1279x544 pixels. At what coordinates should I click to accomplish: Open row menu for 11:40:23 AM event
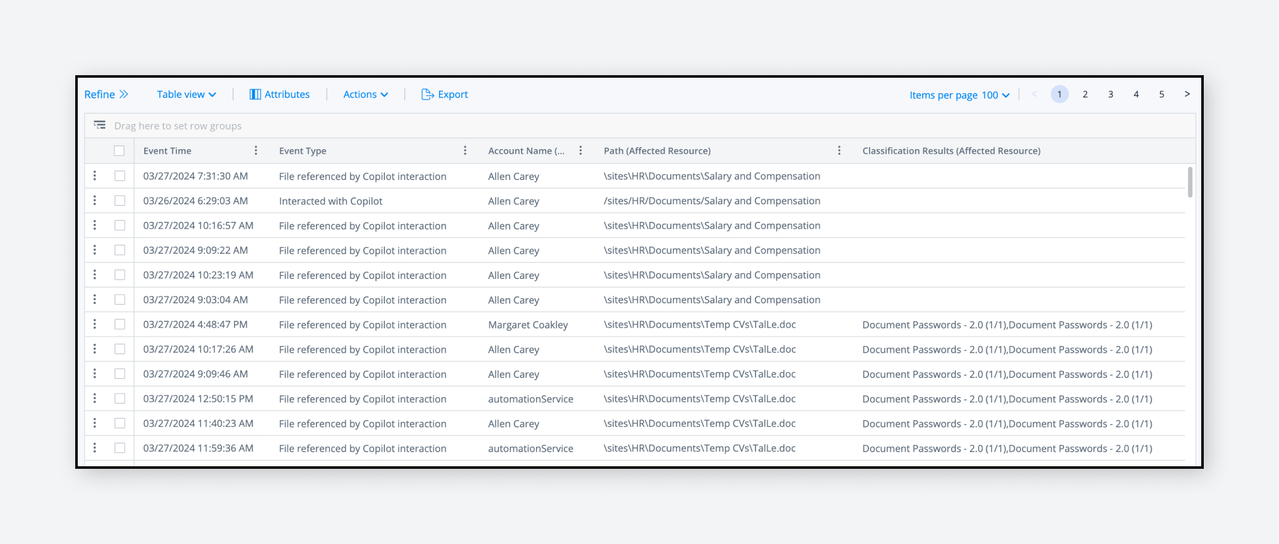[x=95, y=423]
